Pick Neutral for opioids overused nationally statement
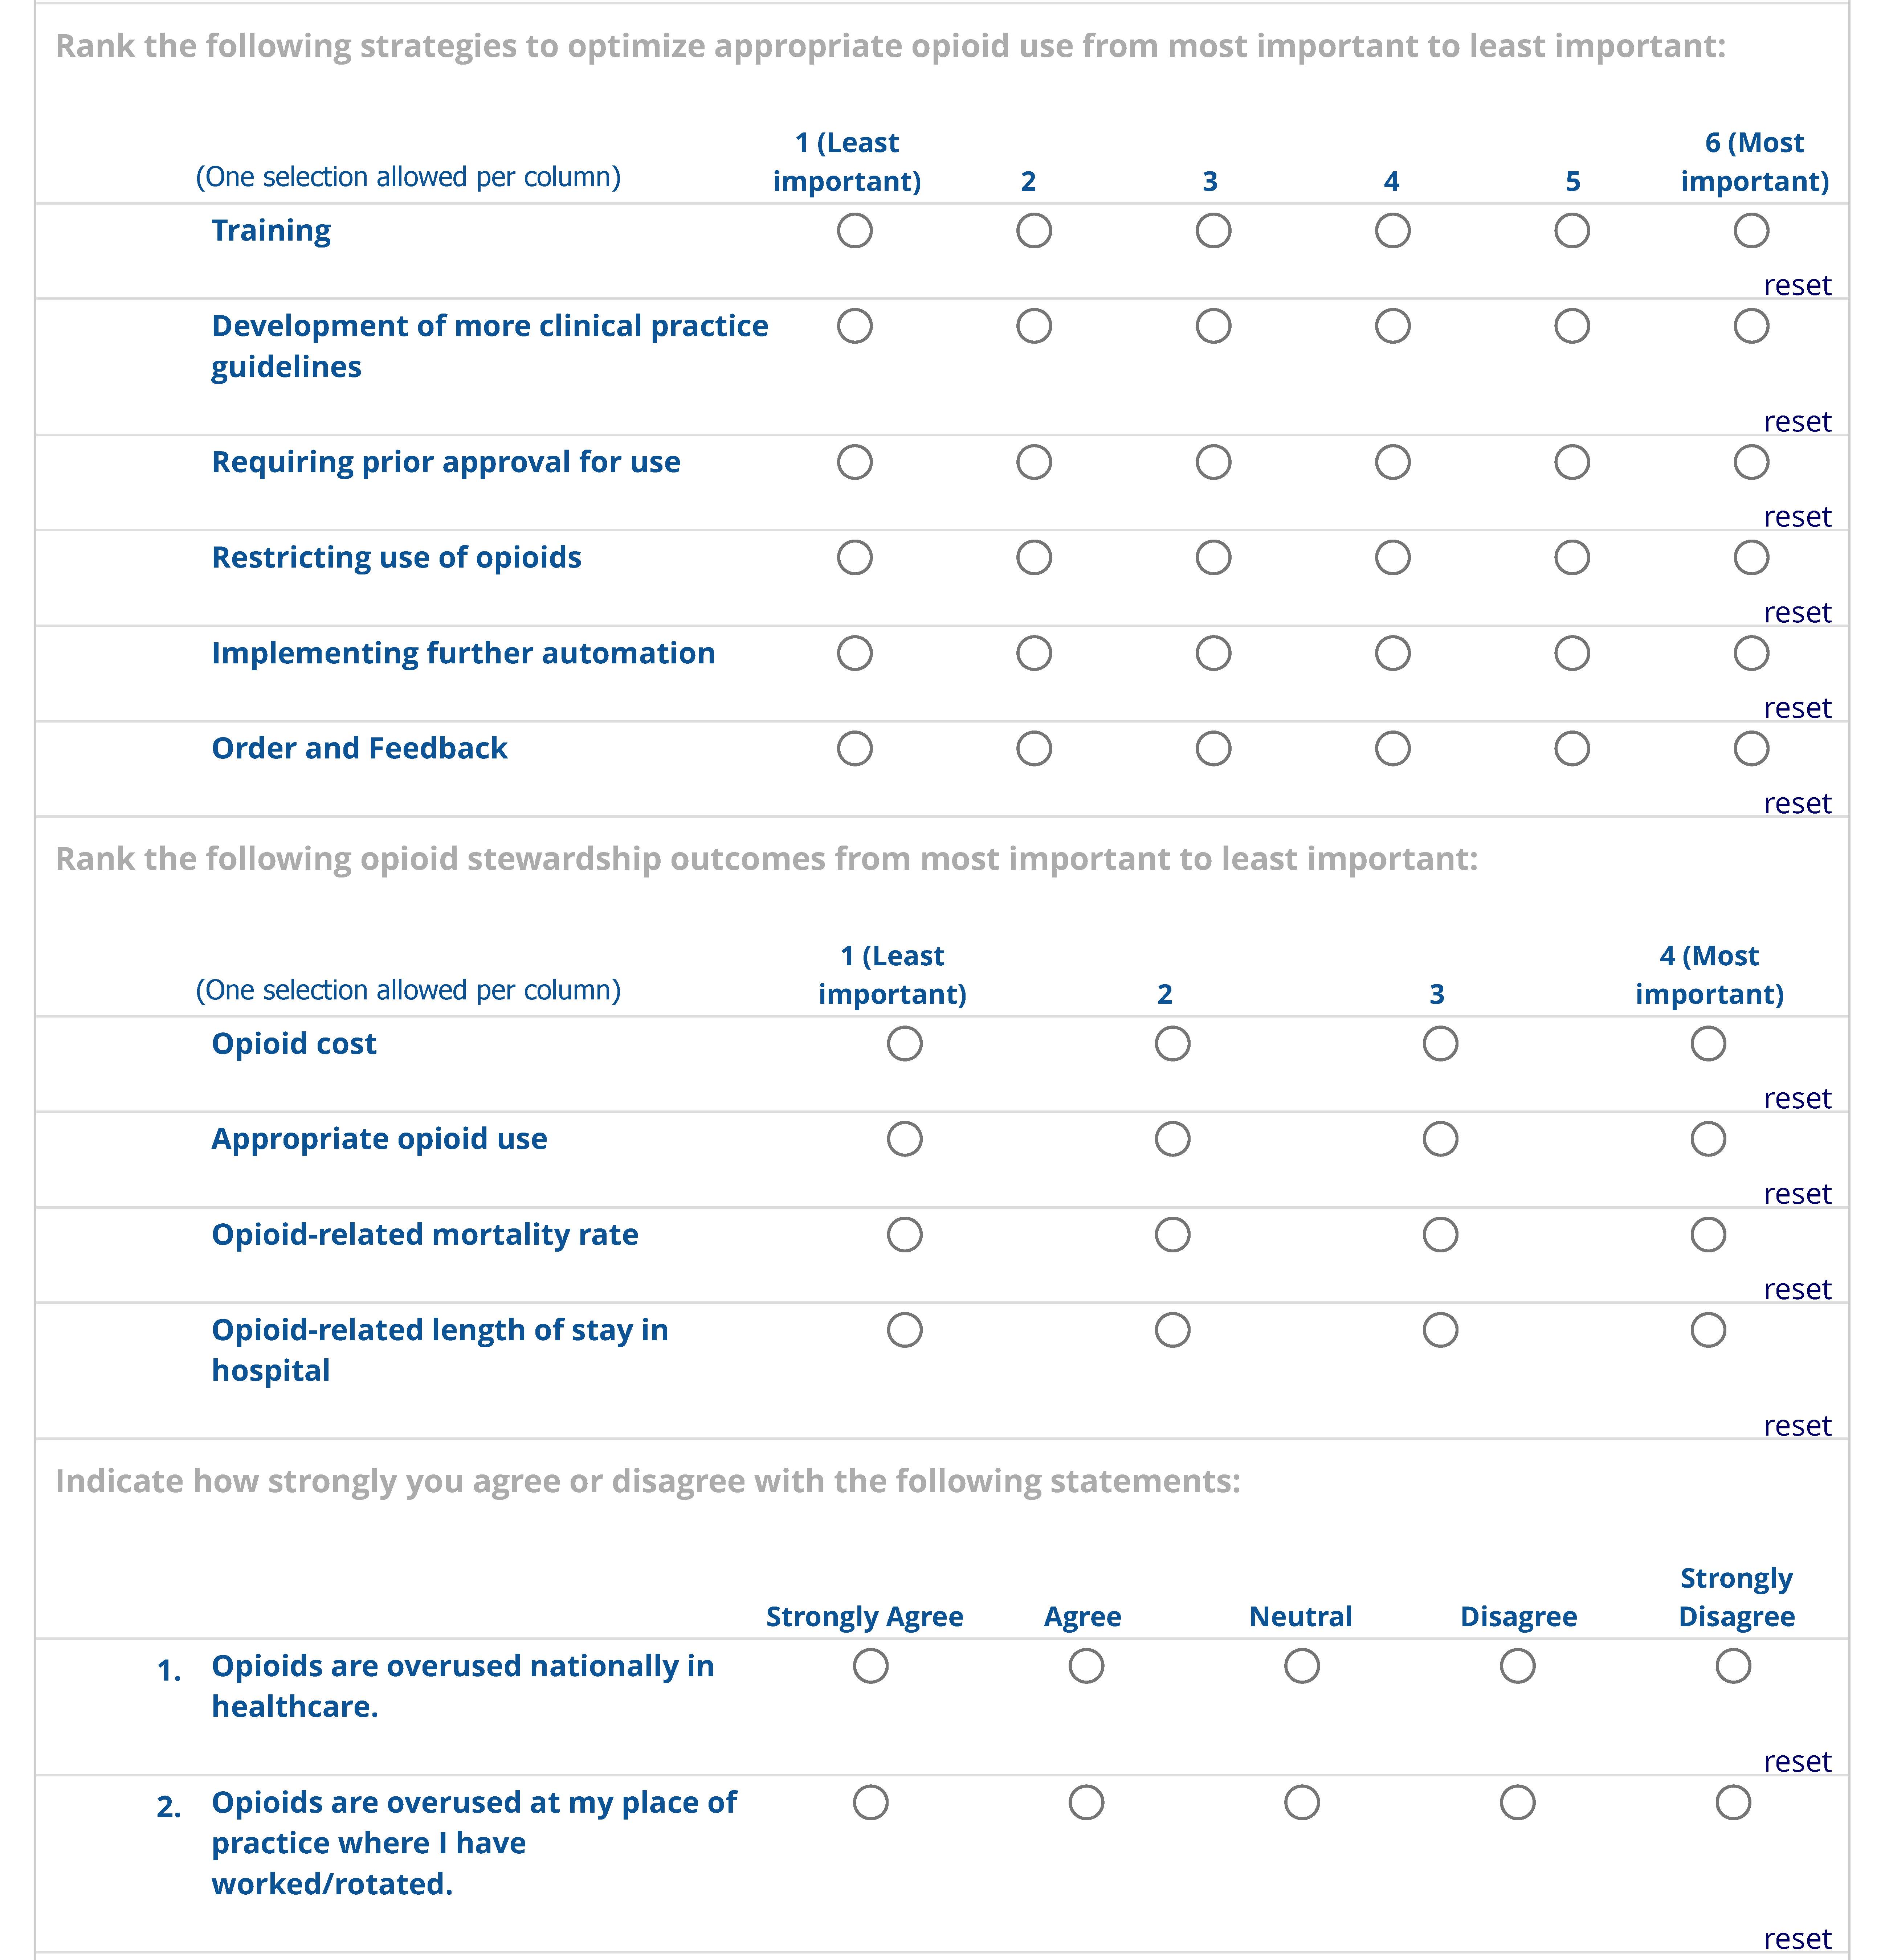This screenshot has height=1960, width=1881. tap(1301, 1666)
